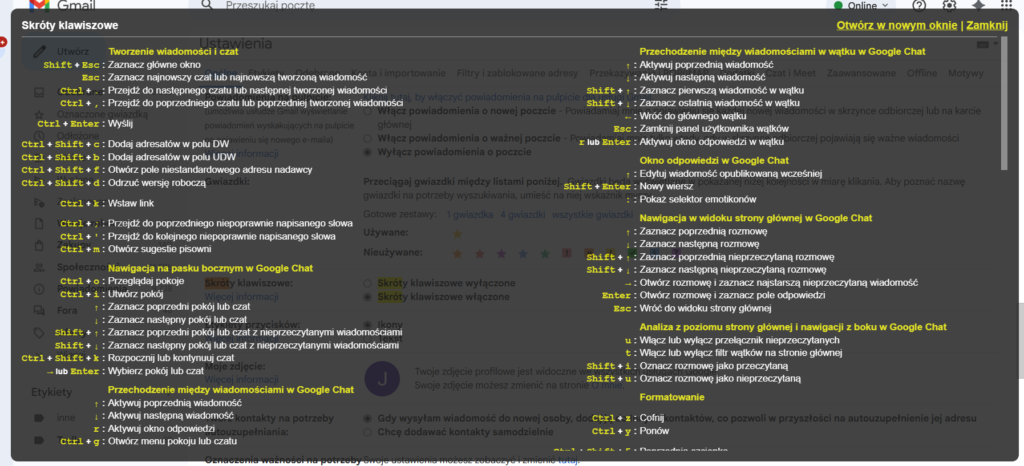
Task: Click 'Włącz lub wyłącz filtr wątków na stronie głównej'
Action: click(741, 353)
